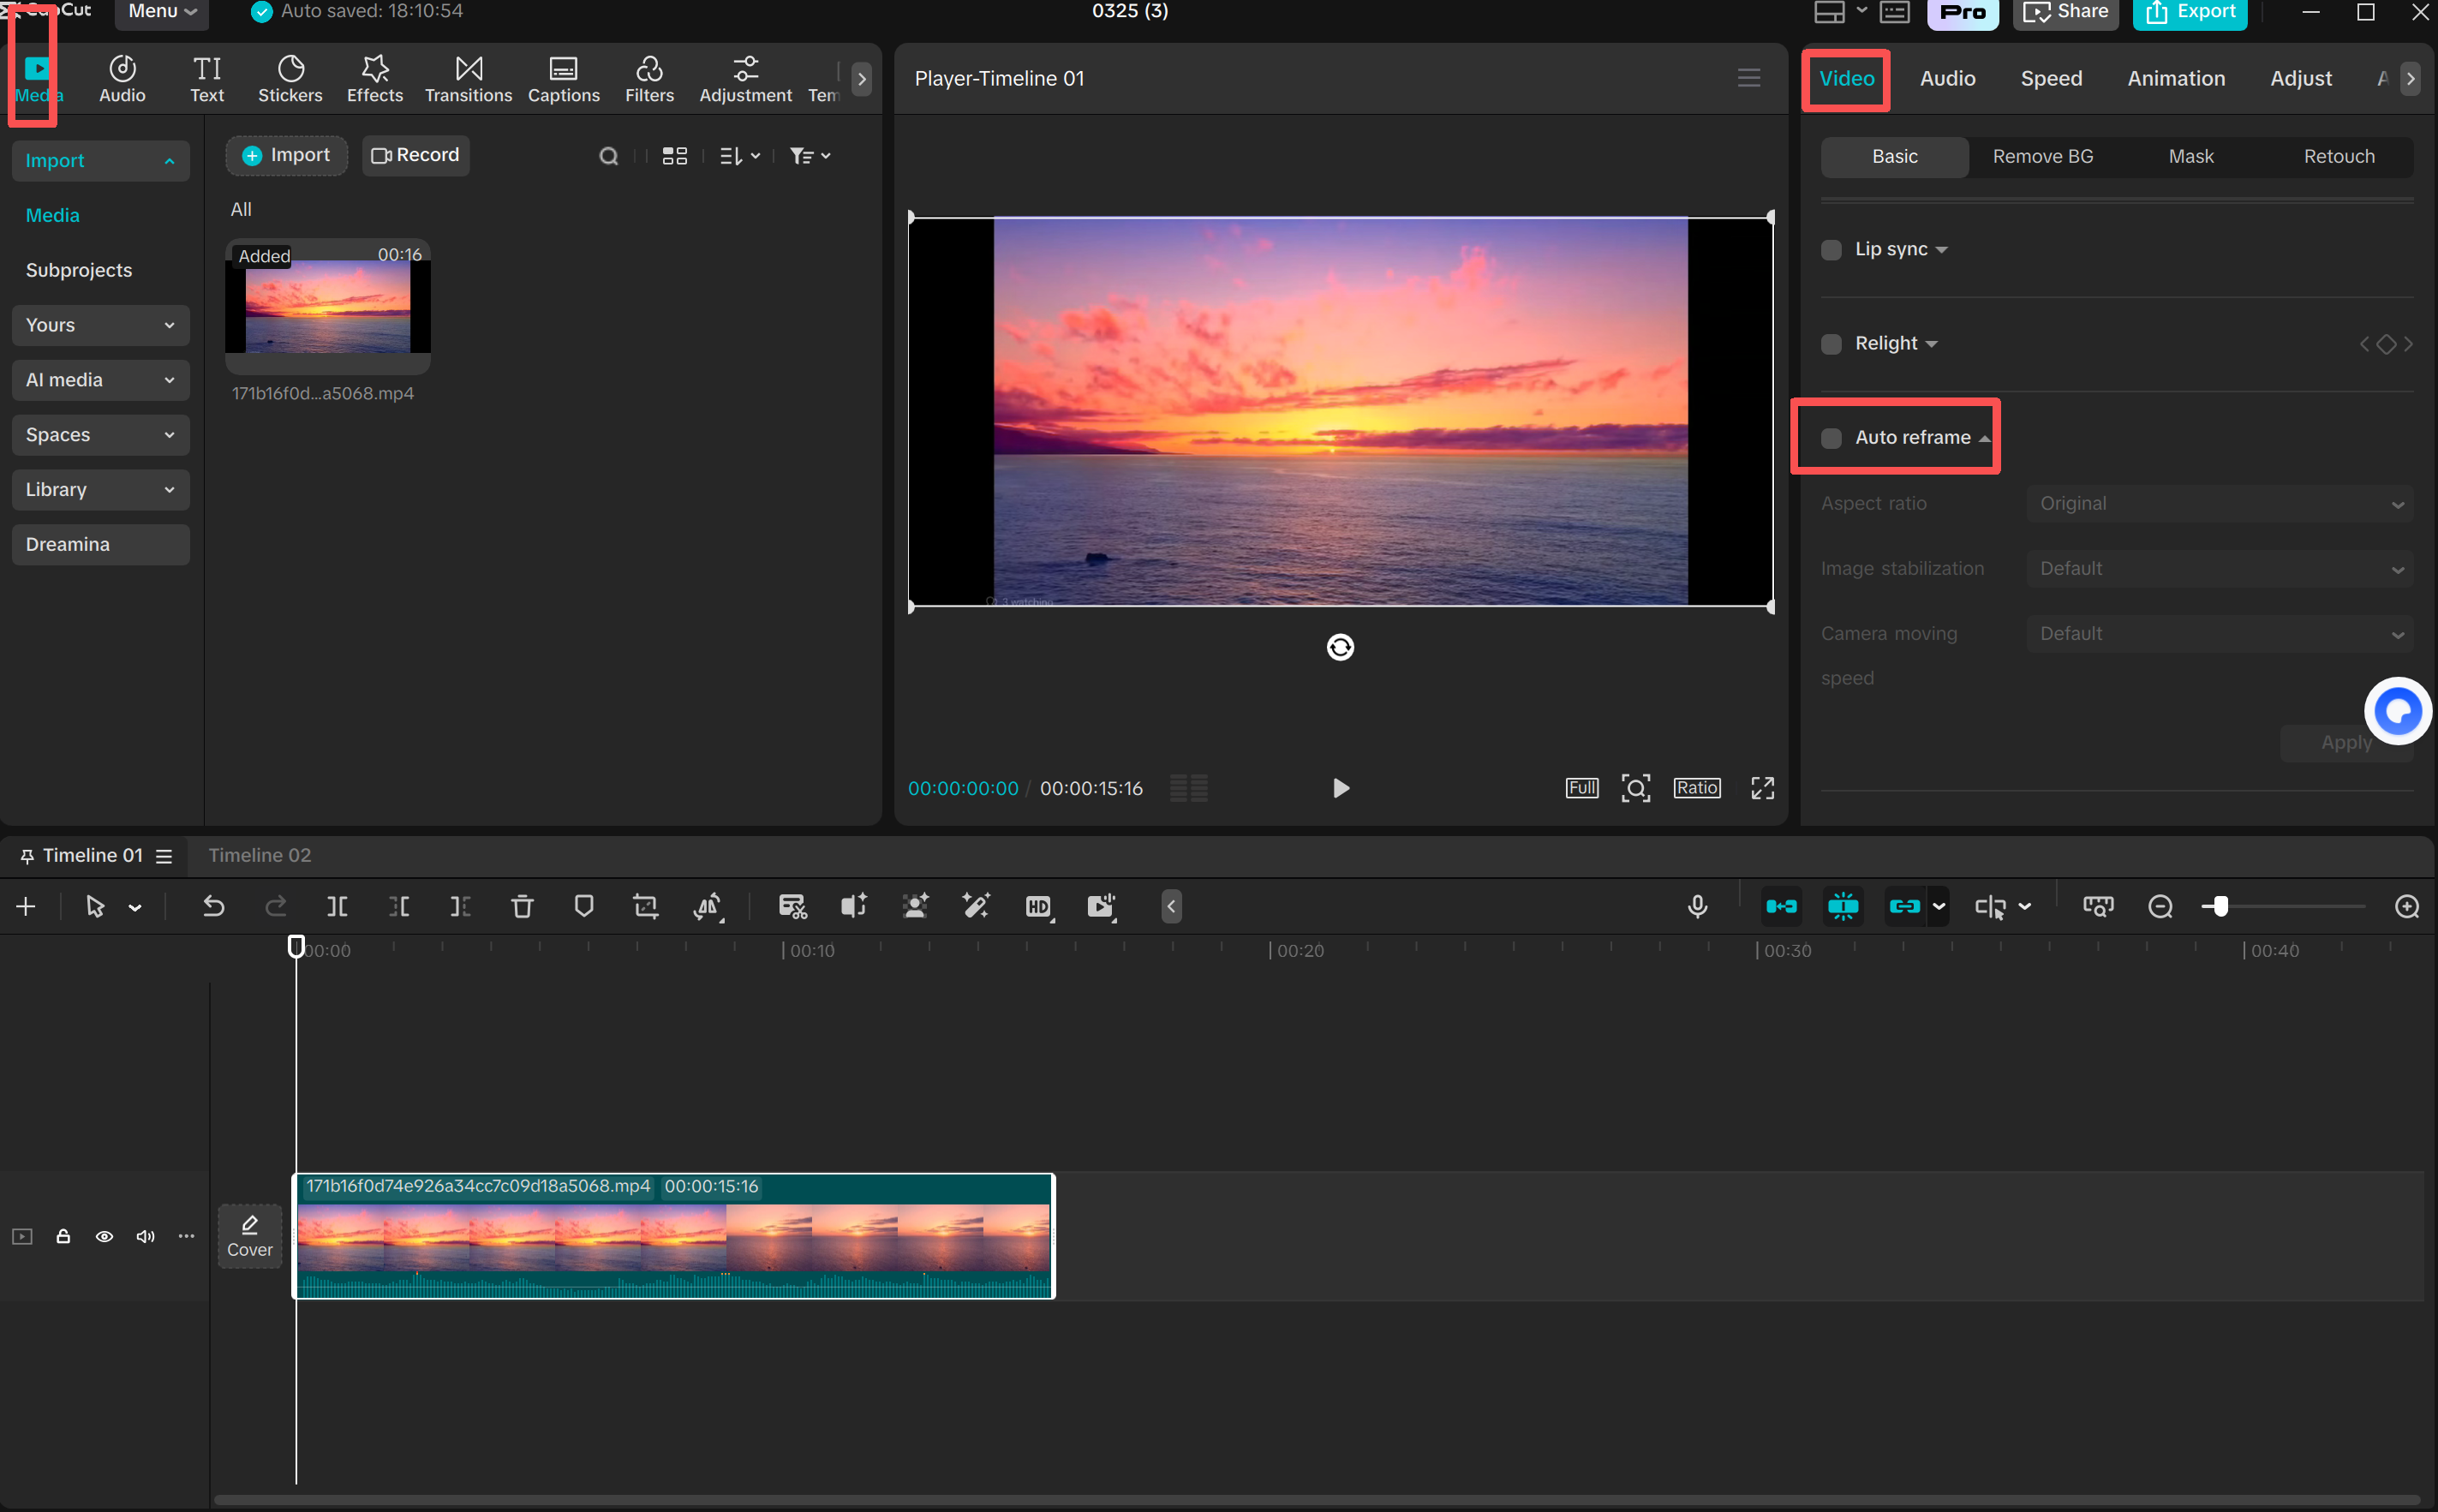Select the sunset video thumbnail in media

coord(328,305)
